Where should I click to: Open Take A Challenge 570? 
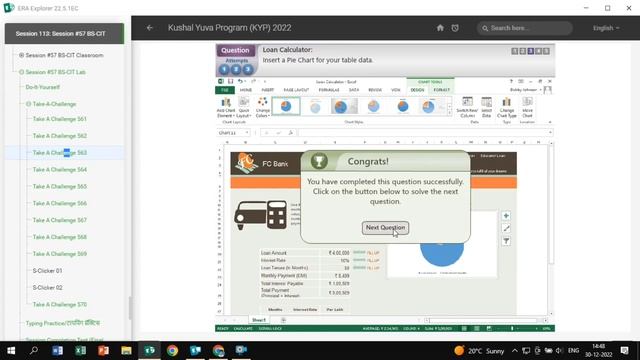point(60,304)
